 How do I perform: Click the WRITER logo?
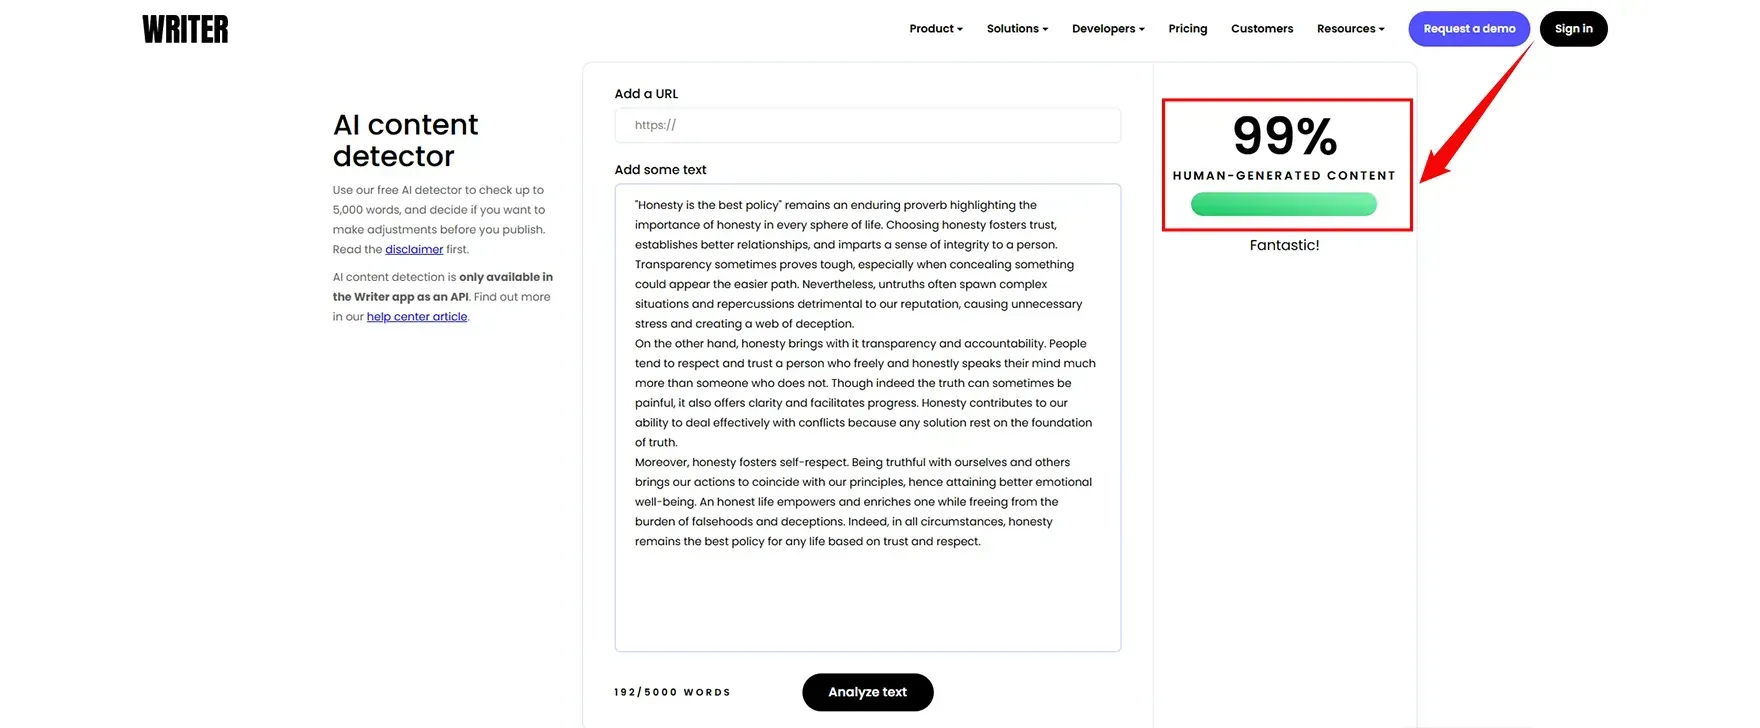click(x=184, y=28)
